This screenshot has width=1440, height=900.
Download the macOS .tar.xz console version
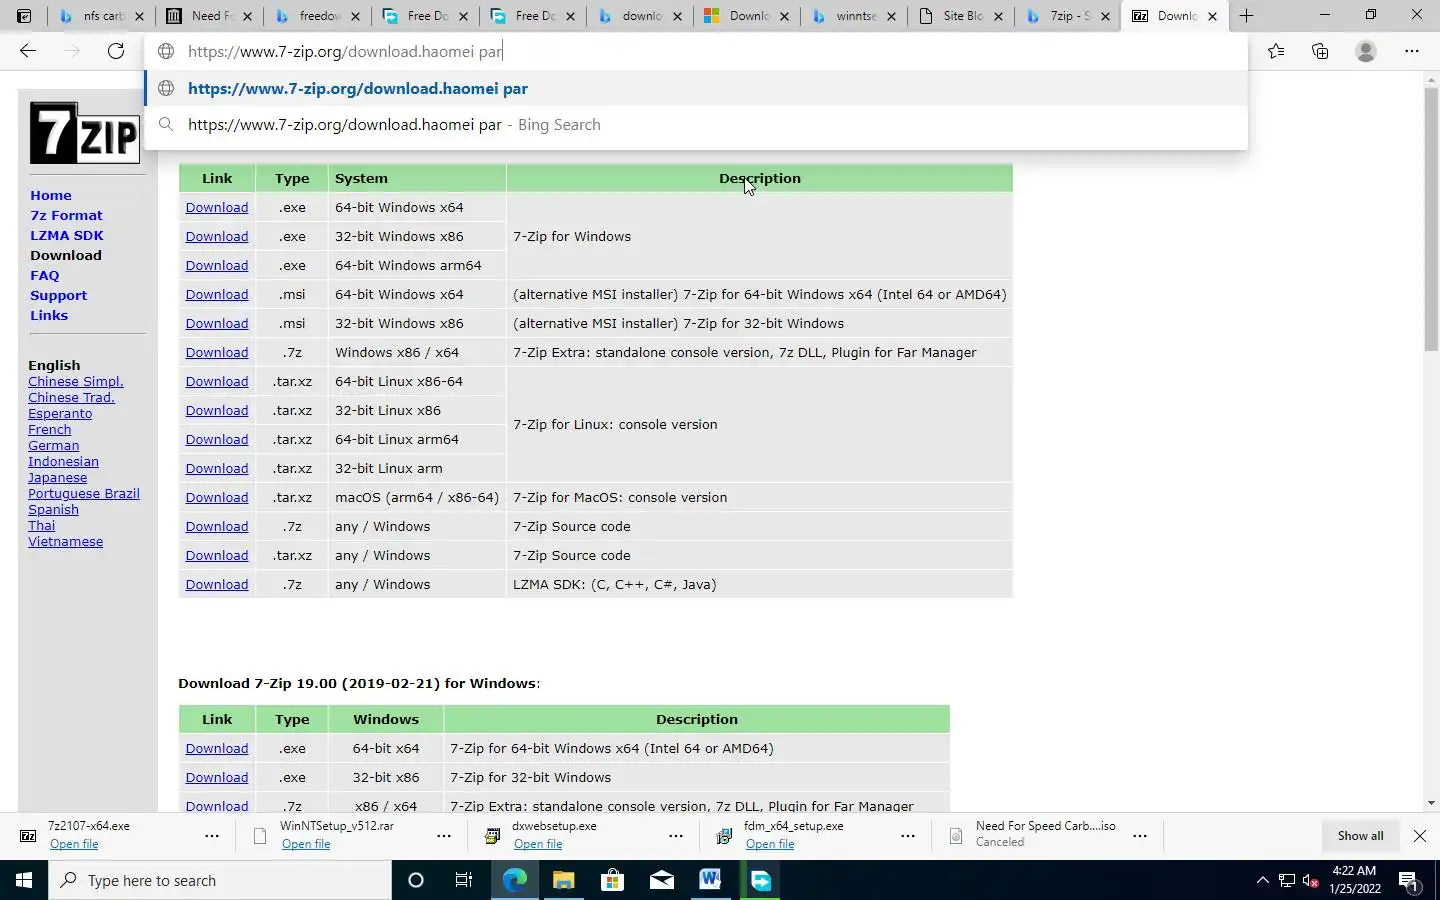pyautogui.click(x=217, y=497)
